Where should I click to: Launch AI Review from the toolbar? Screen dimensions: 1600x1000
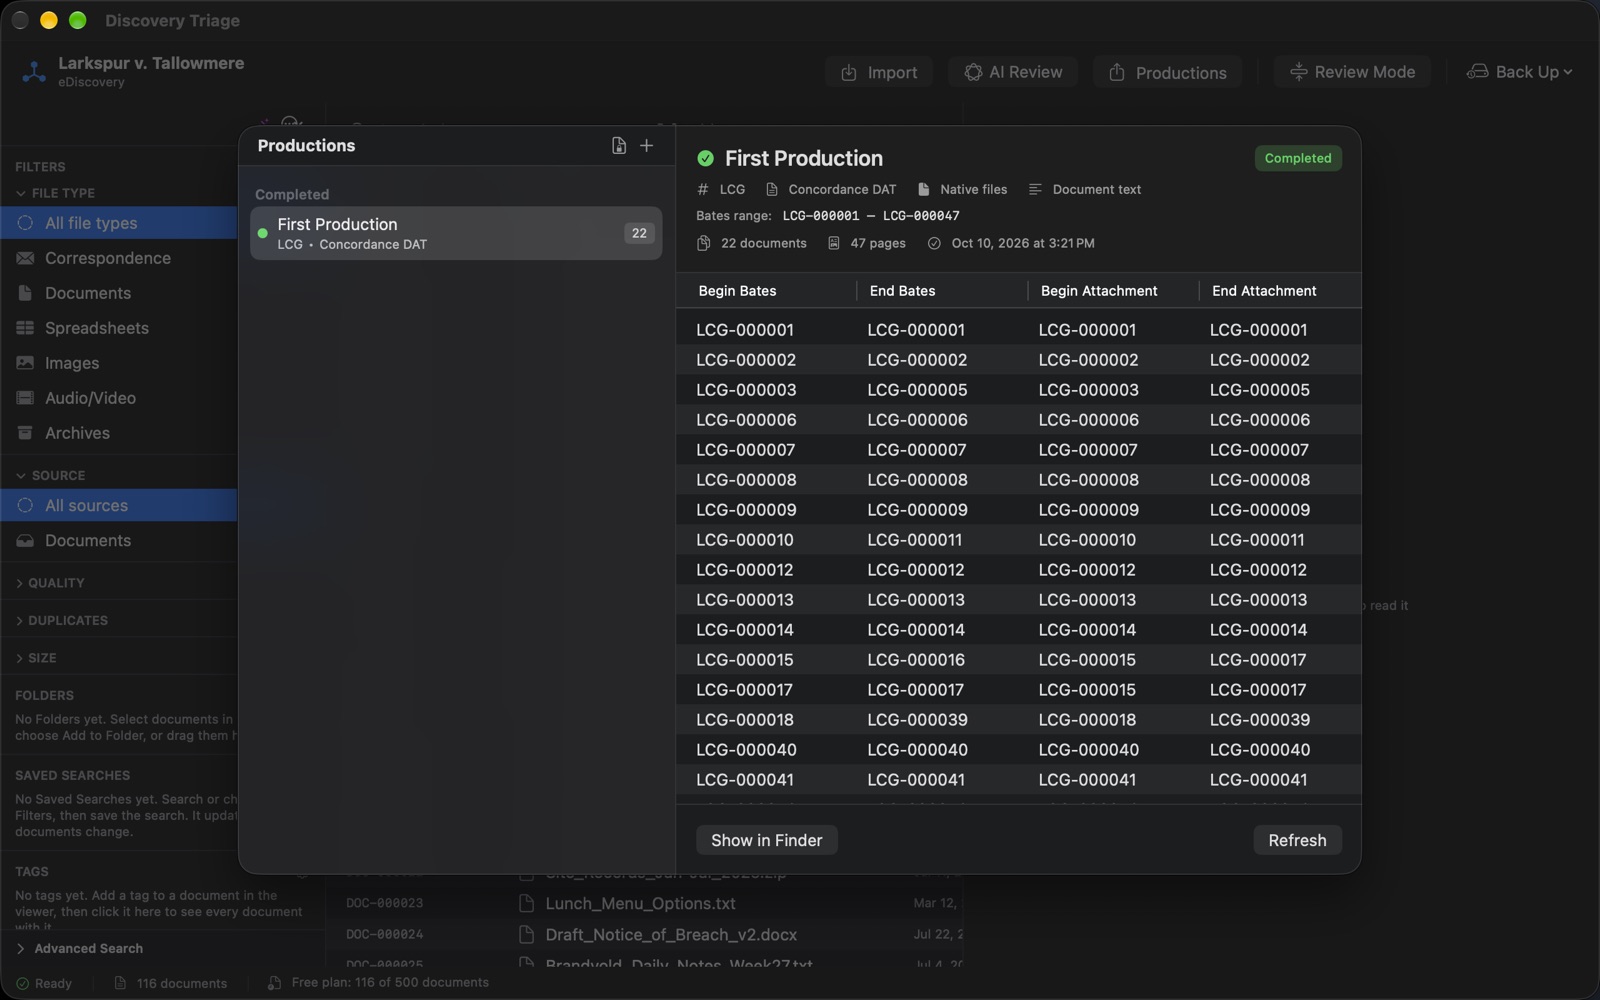(1013, 72)
